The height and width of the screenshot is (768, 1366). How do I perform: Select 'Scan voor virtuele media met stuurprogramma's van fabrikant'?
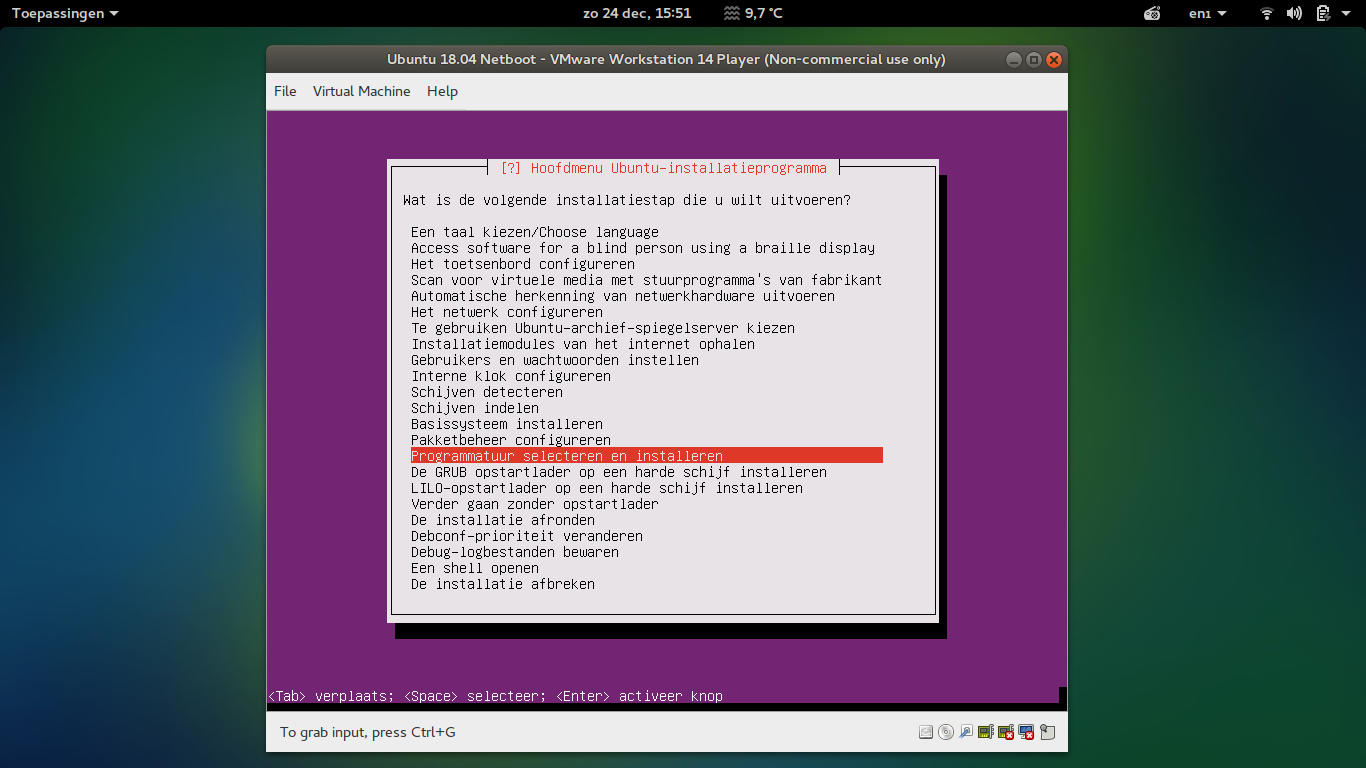coord(647,280)
